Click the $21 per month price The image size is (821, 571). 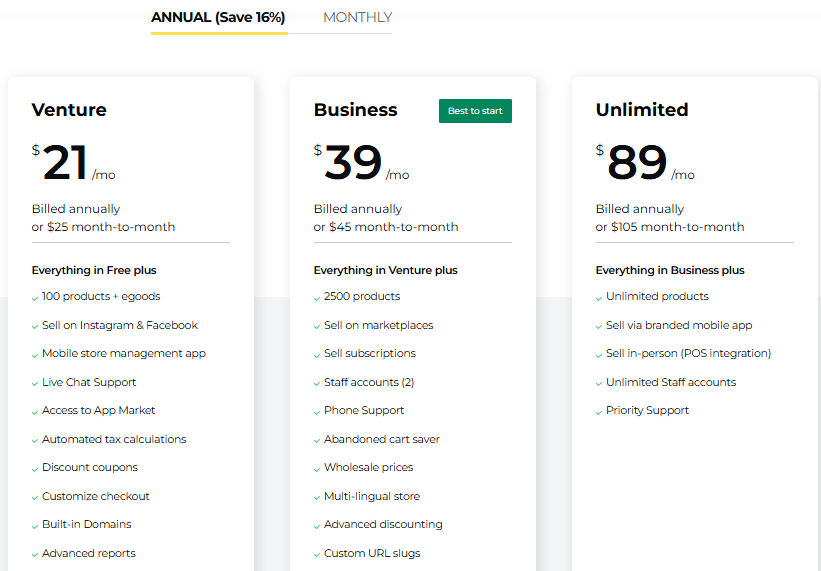click(74, 163)
